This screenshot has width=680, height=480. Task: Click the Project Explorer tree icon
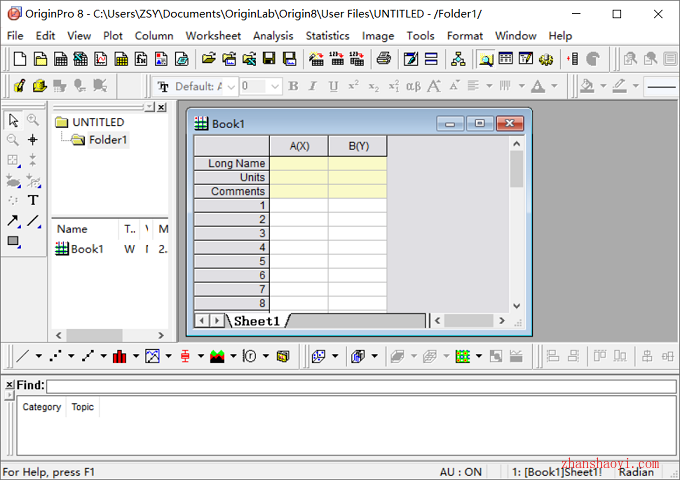point(458,59)
